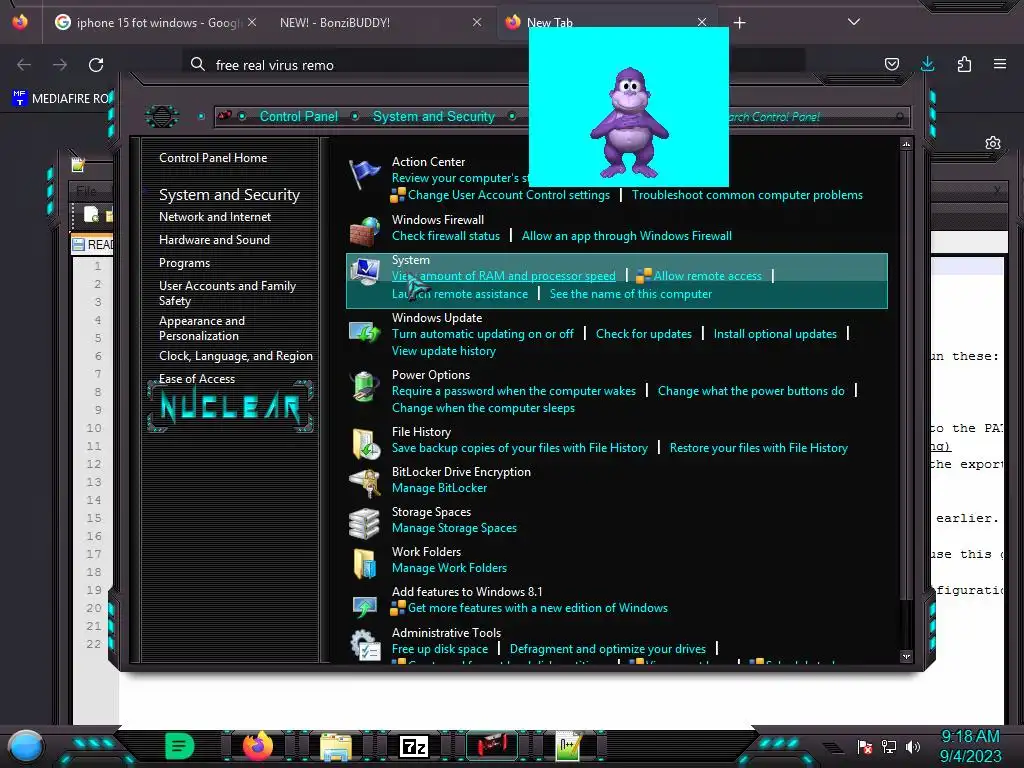Expand the list all tabs chevron
Viewport: 1024px width, 768px height.
(854, 22)
